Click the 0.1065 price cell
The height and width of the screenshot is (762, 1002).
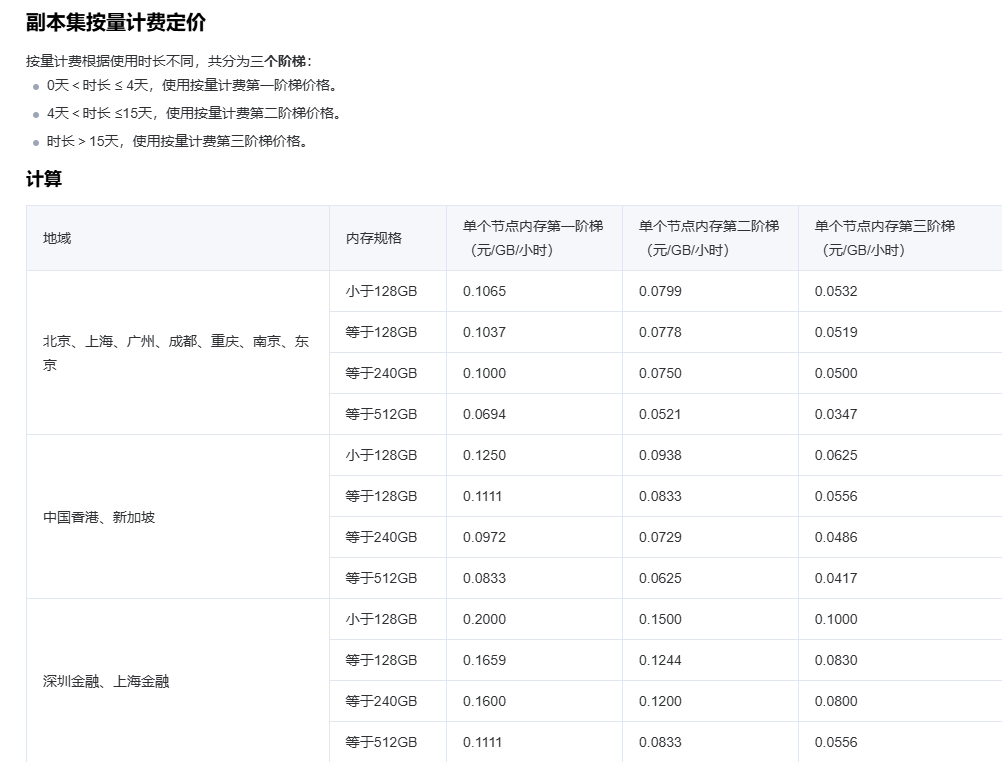(484, 291)
